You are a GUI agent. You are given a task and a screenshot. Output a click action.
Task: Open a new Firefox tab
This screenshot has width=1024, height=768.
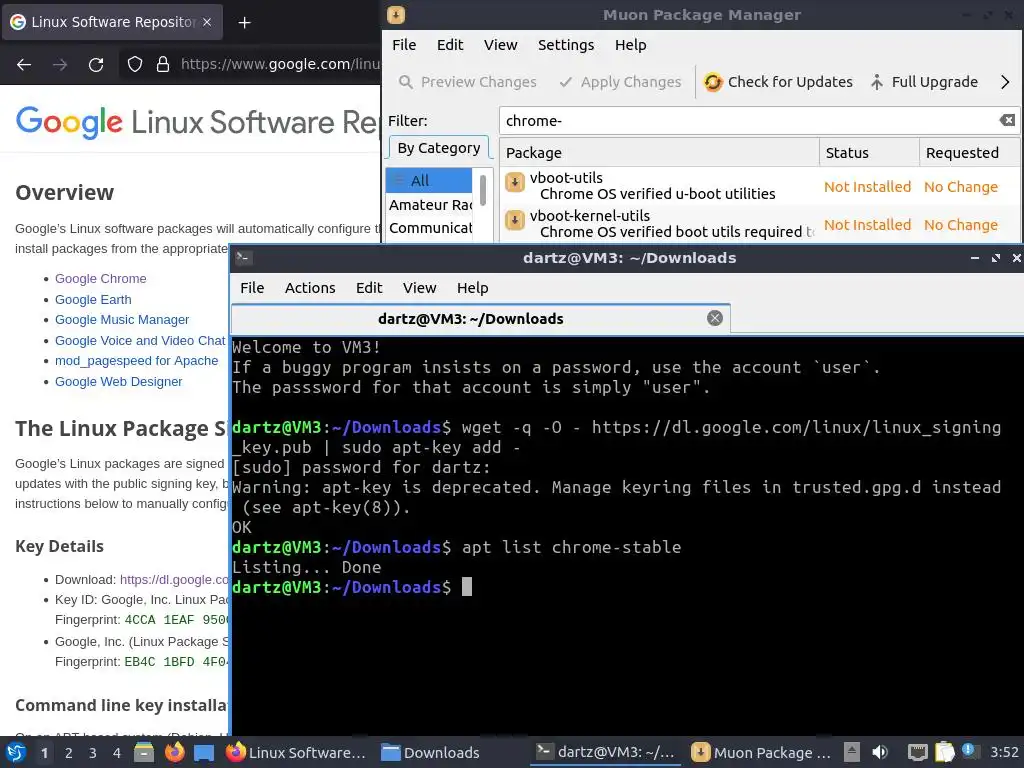[244, 22]
